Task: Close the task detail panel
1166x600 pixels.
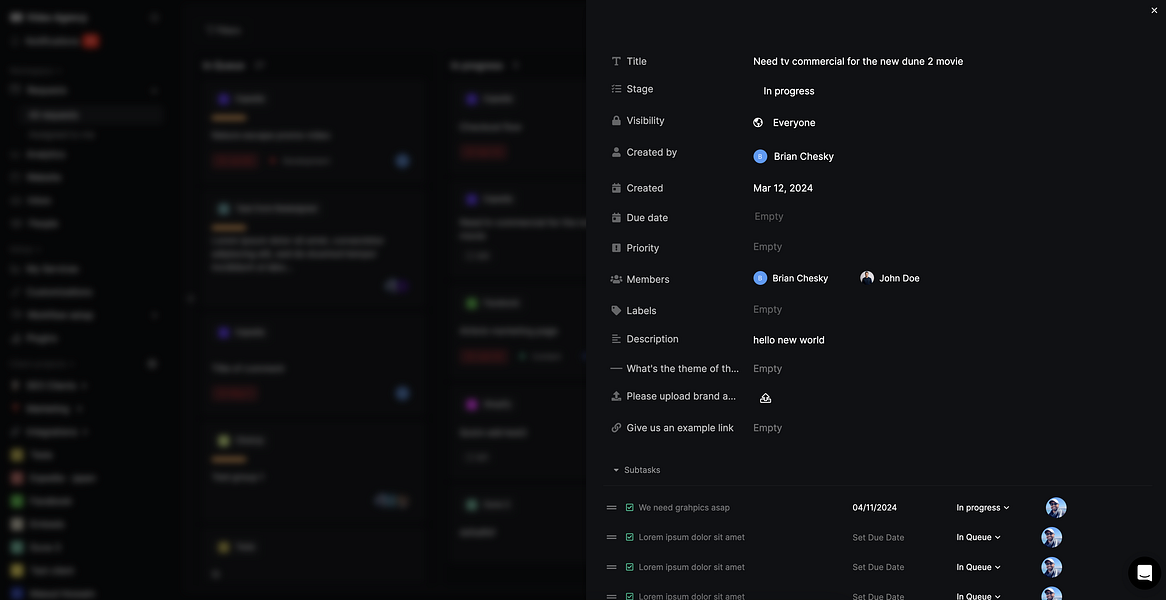Action: click(x=1154, y=10)
